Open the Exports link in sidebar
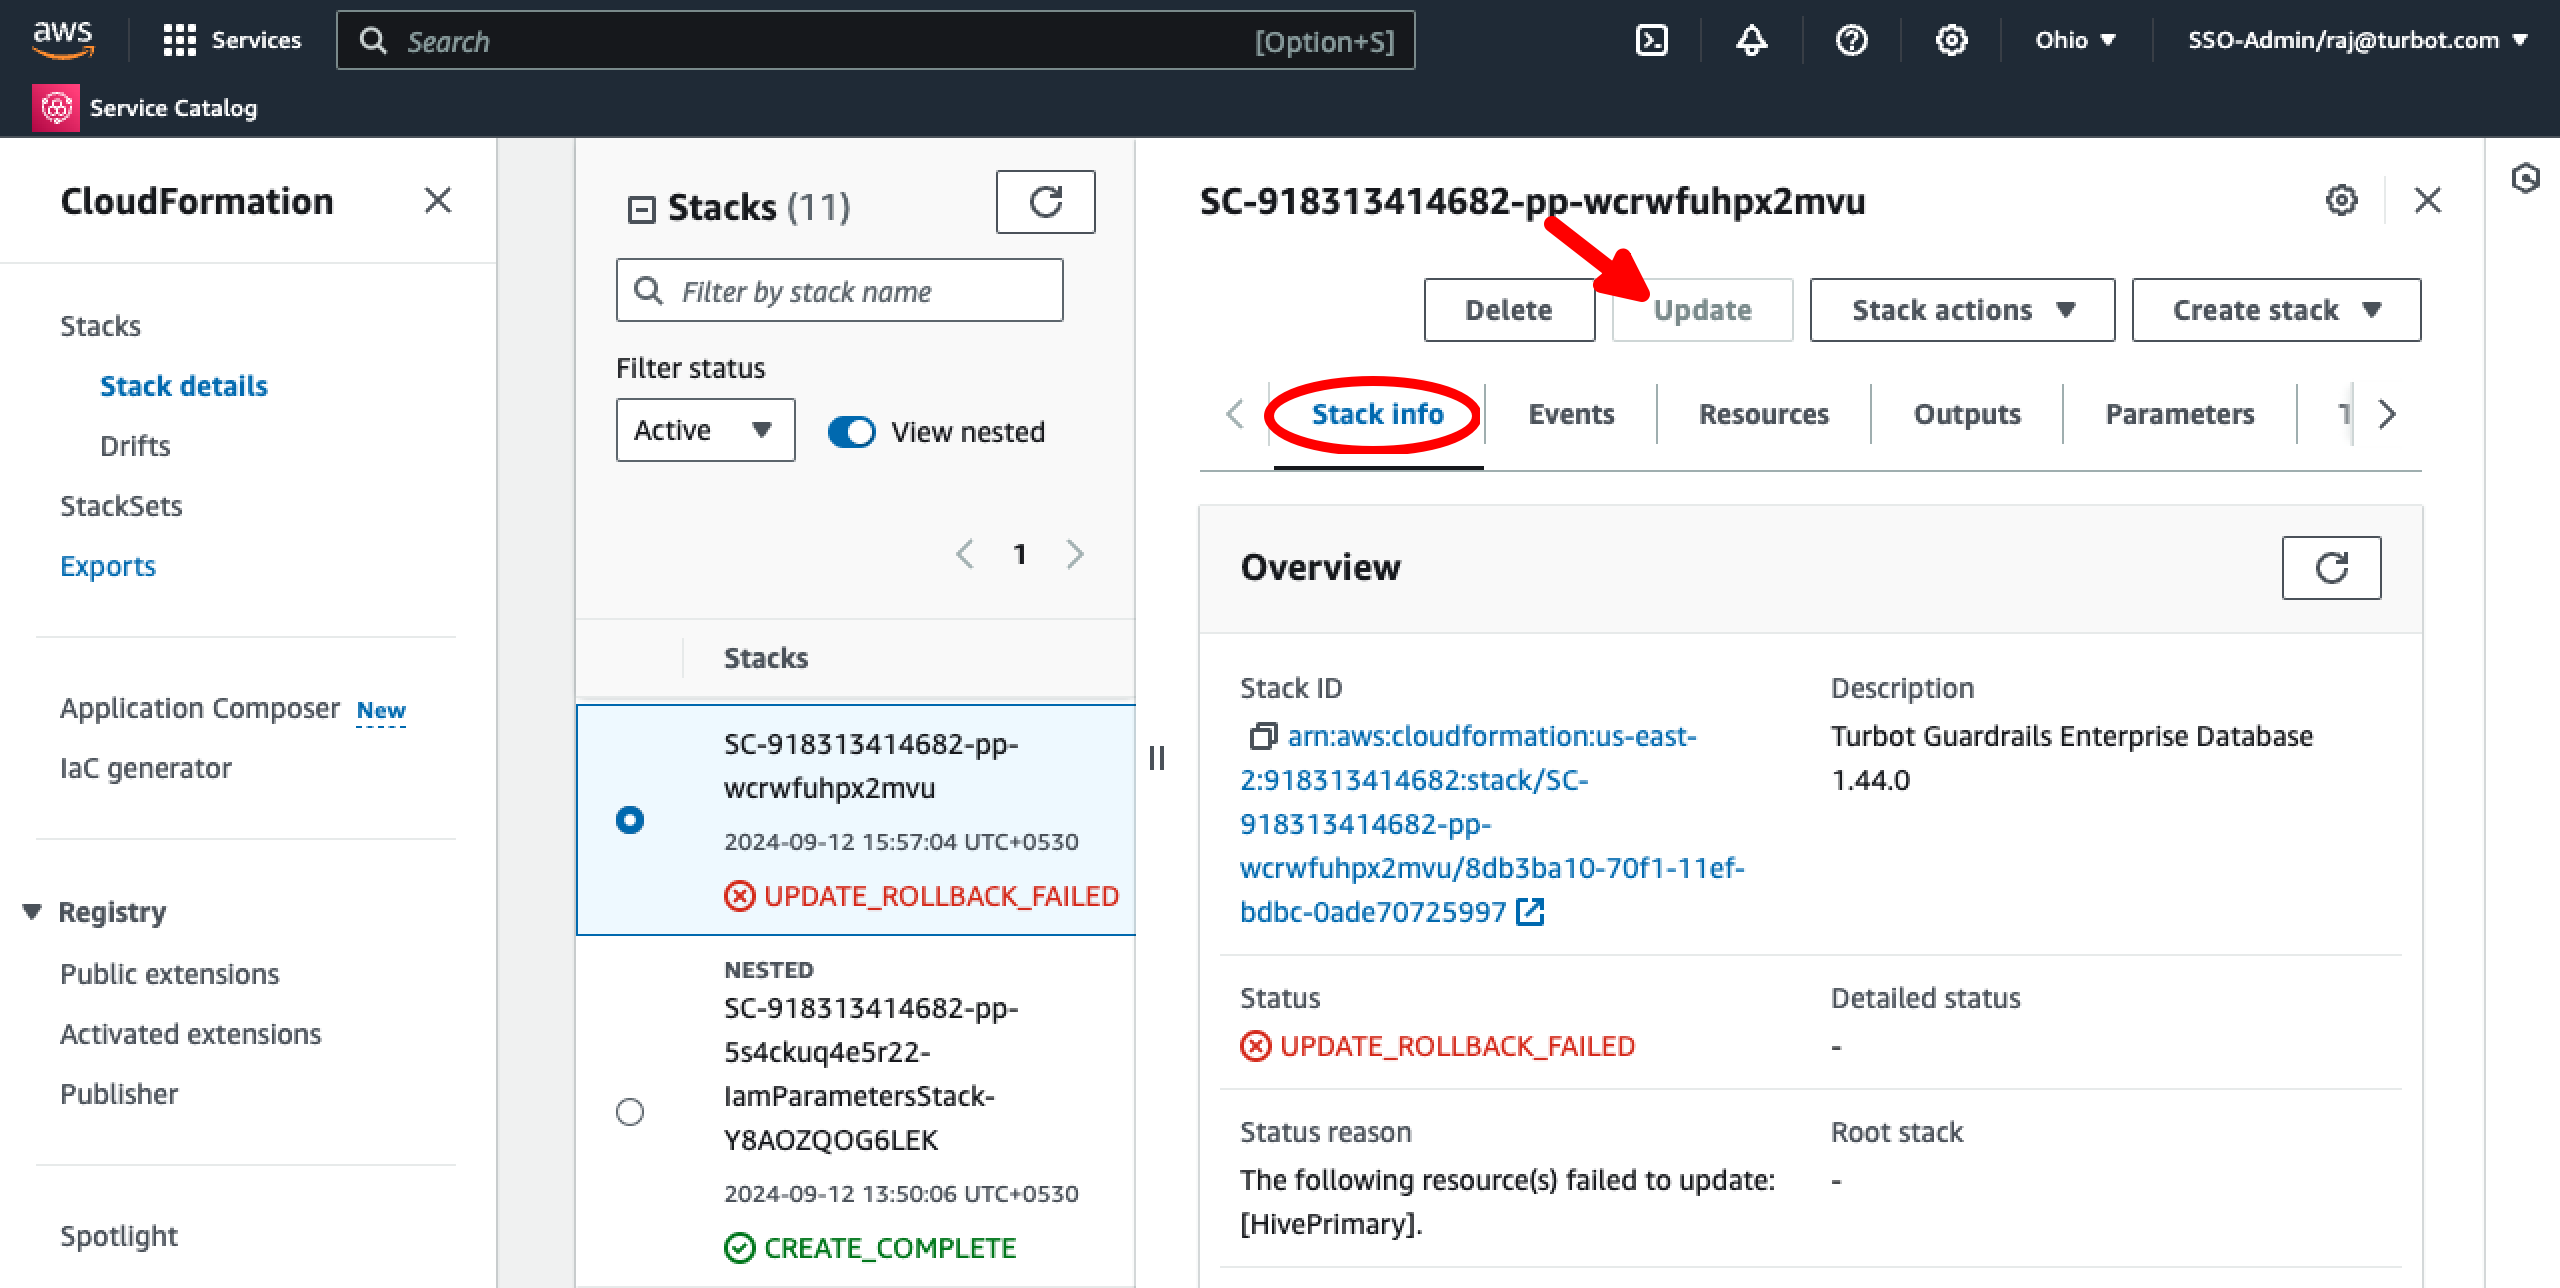2560x1288 pixels. point(108,566)
